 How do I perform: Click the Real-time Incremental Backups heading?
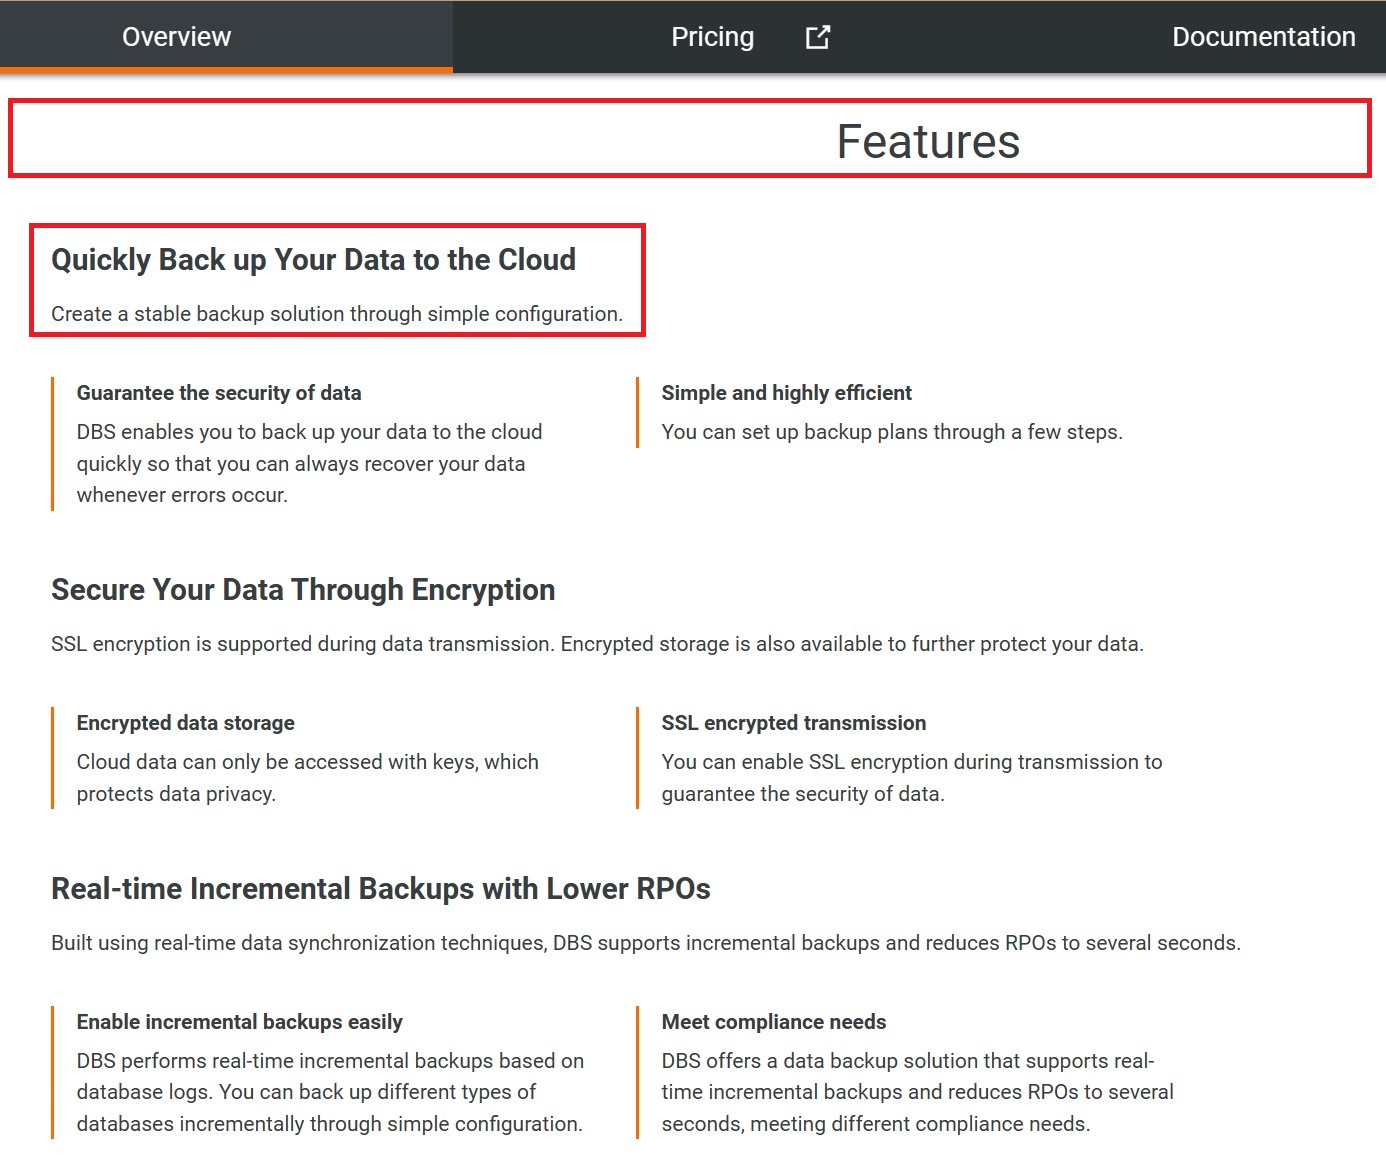380,889
